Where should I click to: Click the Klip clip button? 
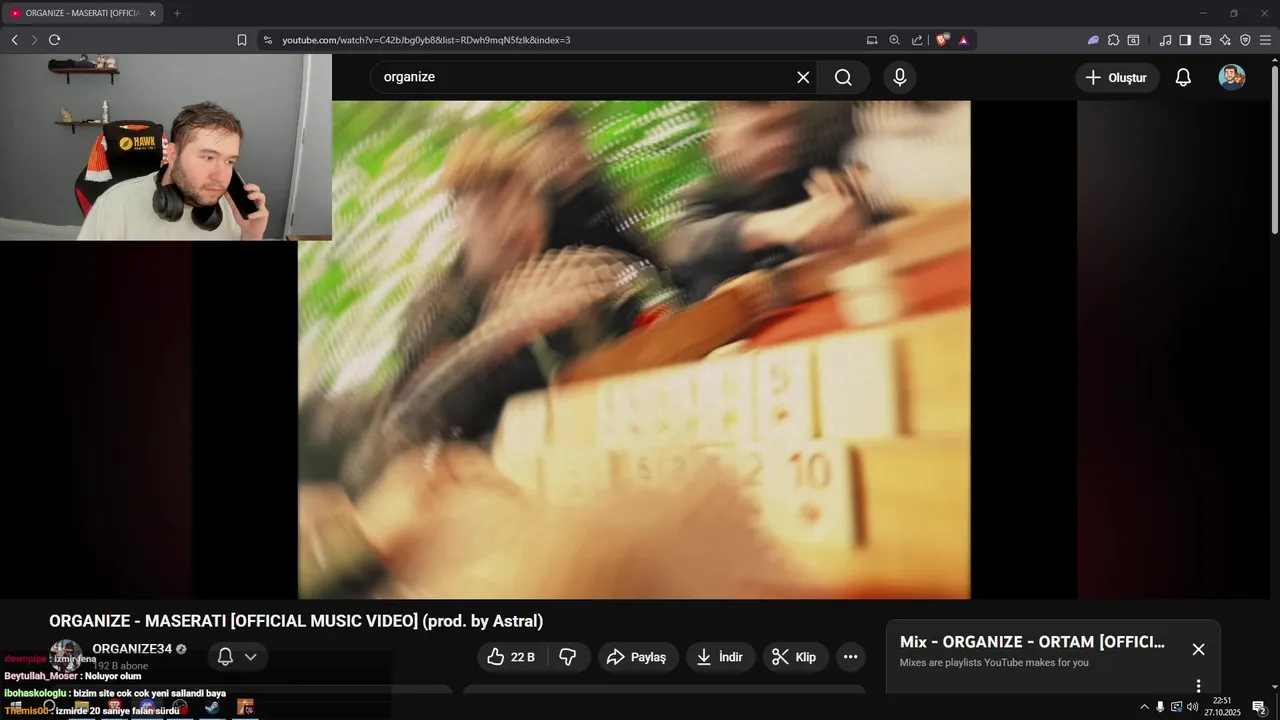[x=795, y=657]
